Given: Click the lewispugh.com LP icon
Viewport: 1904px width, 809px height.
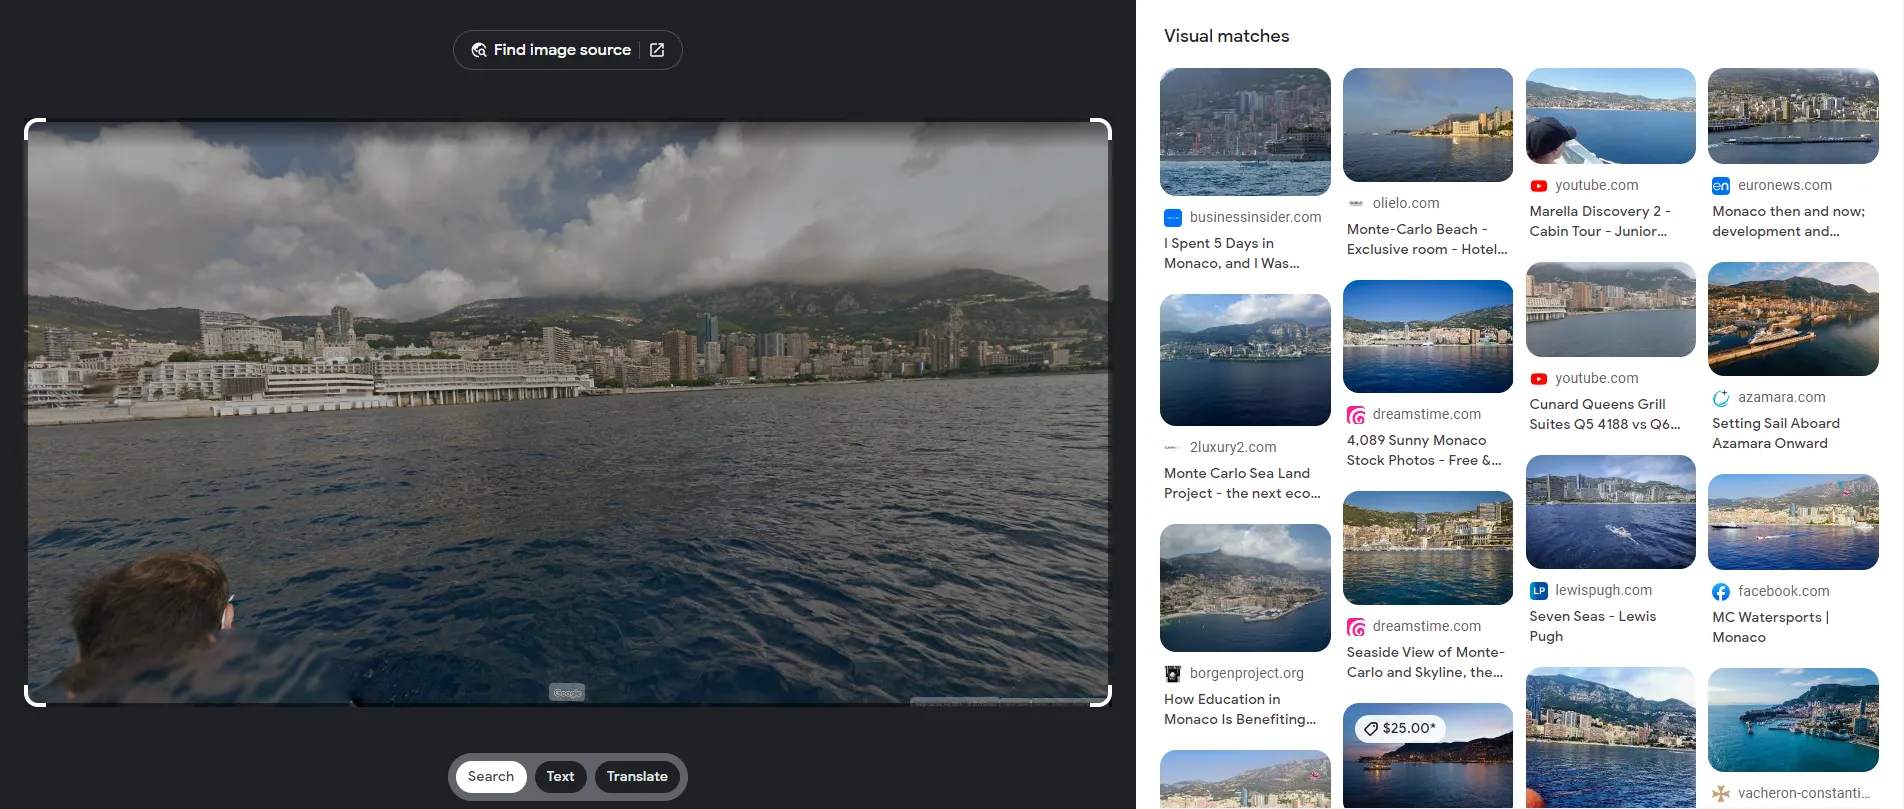Looking at the screenshot, I should (x=1539, y=591).
